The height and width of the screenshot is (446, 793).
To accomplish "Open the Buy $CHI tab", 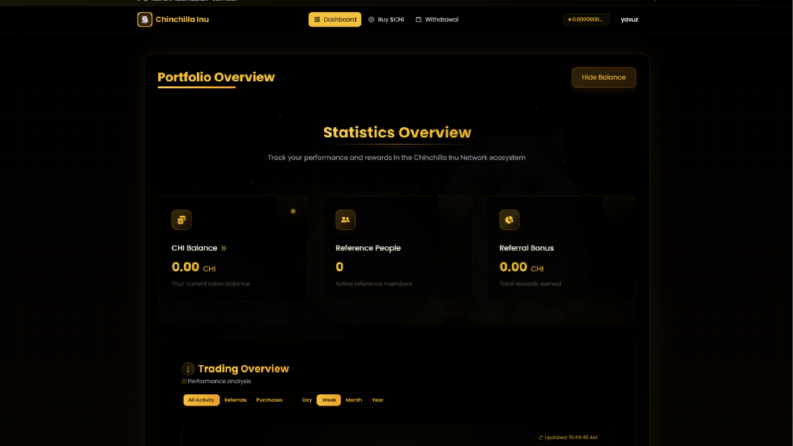I will [x=386, y=19].
